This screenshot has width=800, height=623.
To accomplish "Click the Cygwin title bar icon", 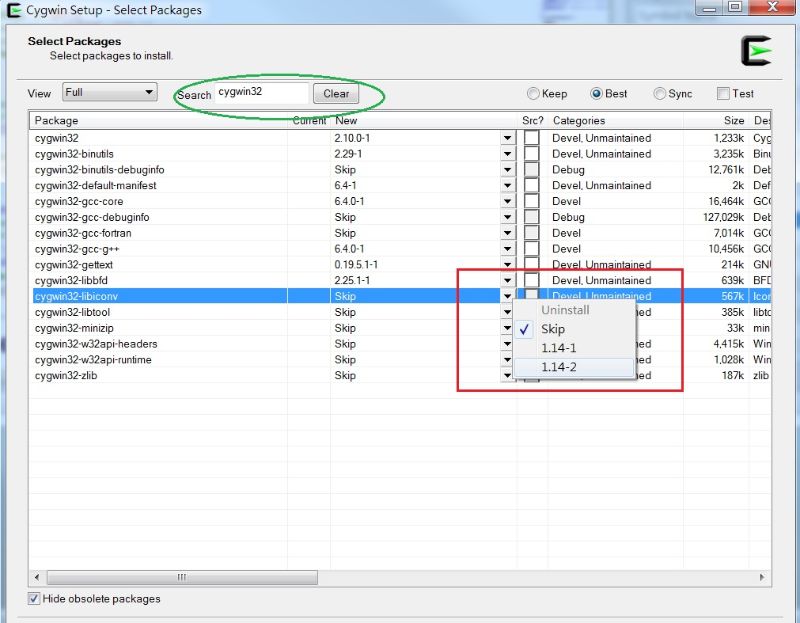I will pyautogui.click(x=13, y=10).
